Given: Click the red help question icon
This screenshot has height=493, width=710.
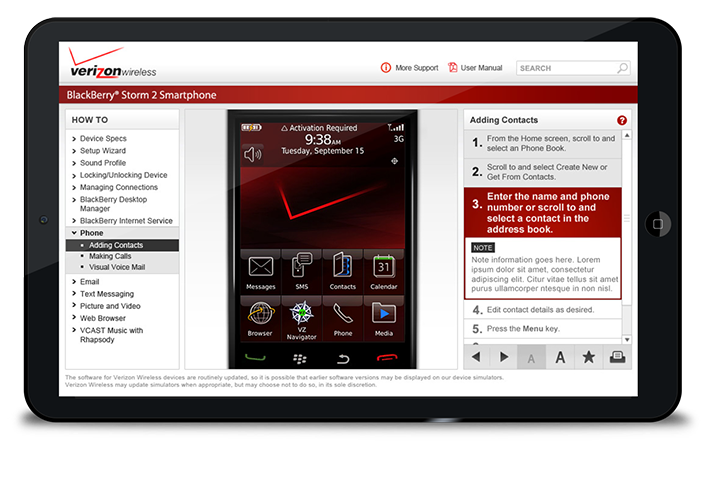Looking at the screenshot, I should pyautogui.click(x=622, y=120).
